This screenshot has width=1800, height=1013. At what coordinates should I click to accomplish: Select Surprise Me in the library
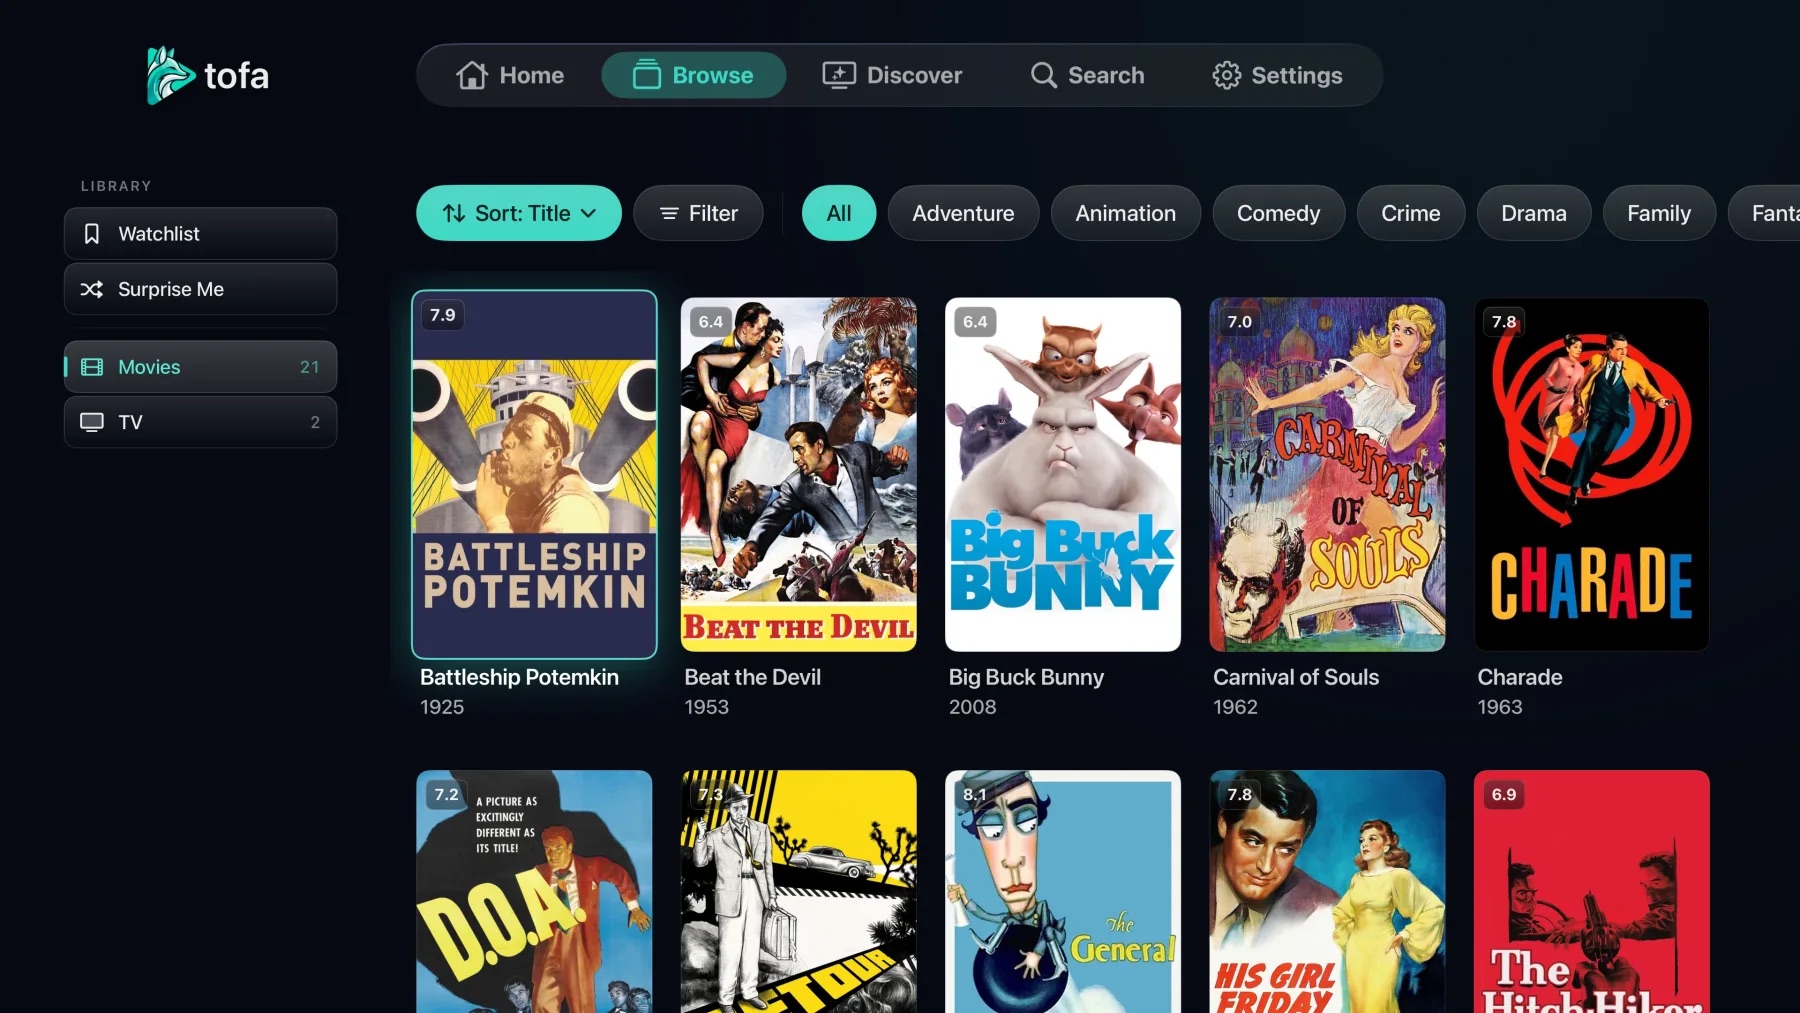(x=200, y=289)
